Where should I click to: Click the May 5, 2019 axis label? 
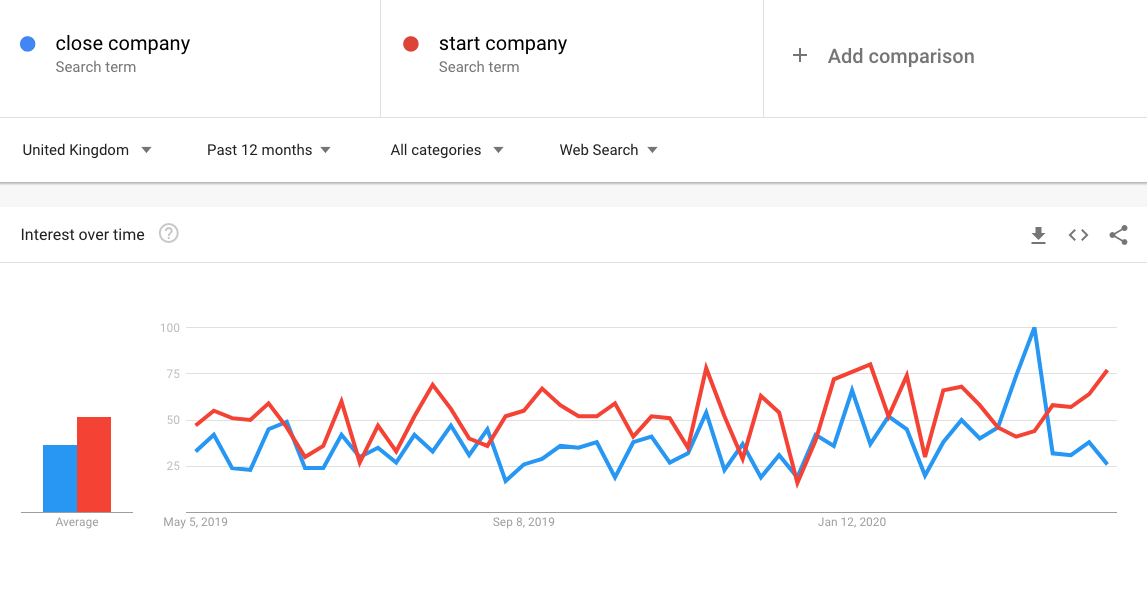click(195, 522)
